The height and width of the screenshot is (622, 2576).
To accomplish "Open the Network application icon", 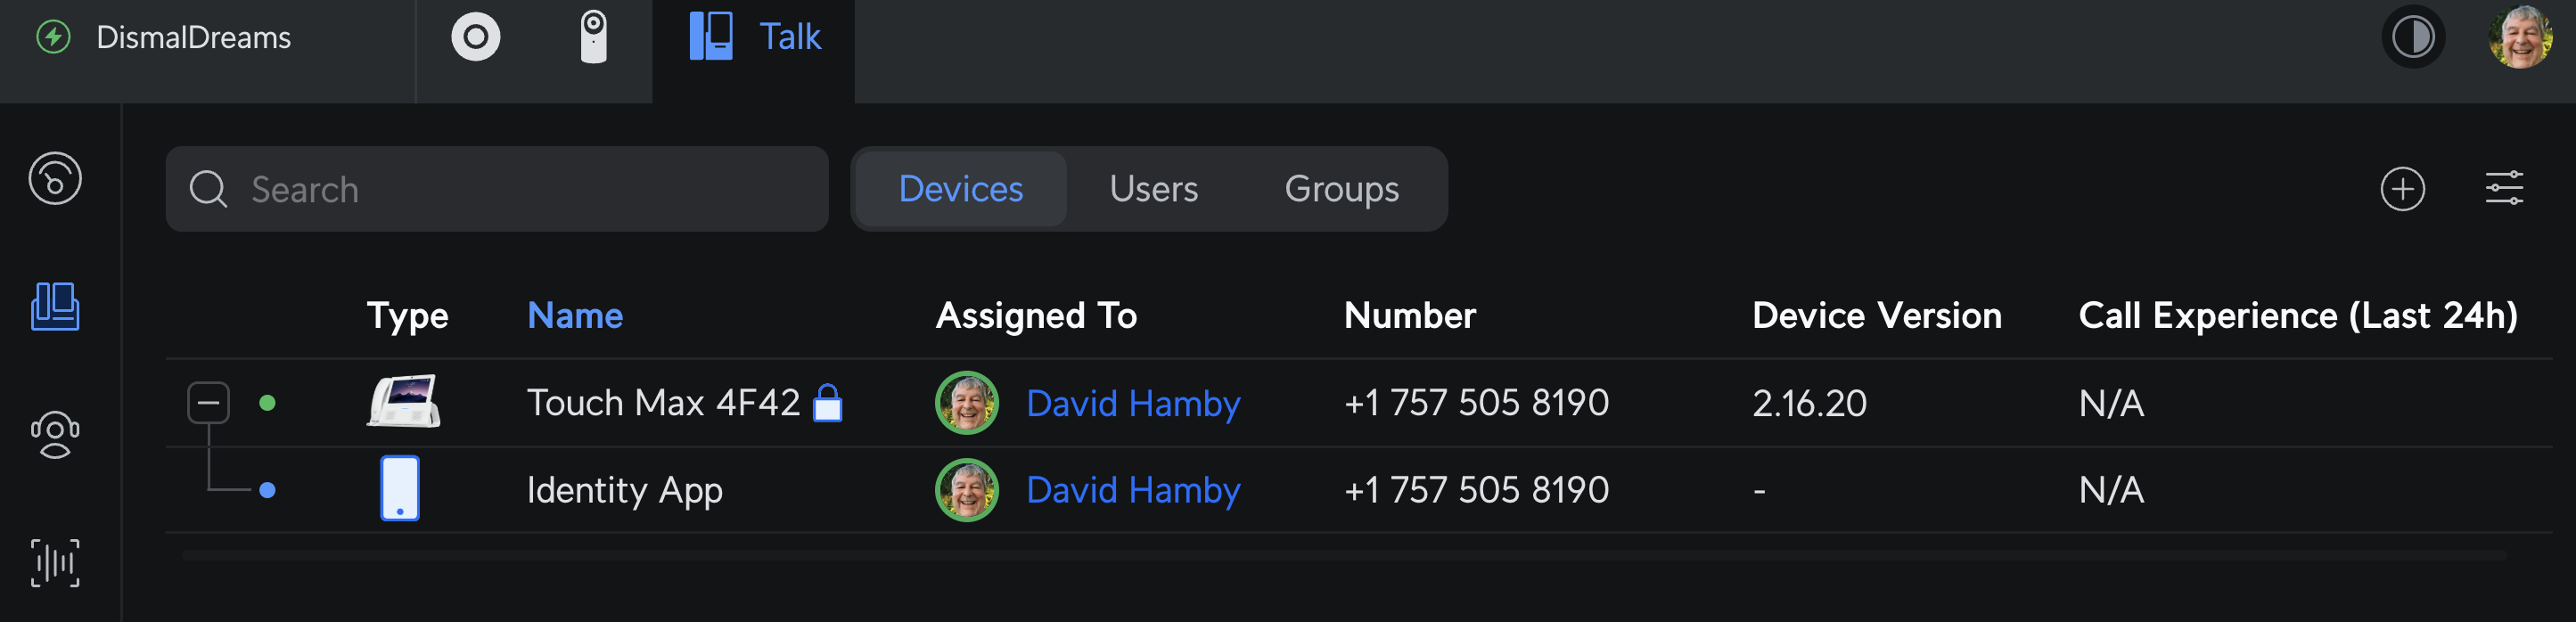I will point(475,38).
